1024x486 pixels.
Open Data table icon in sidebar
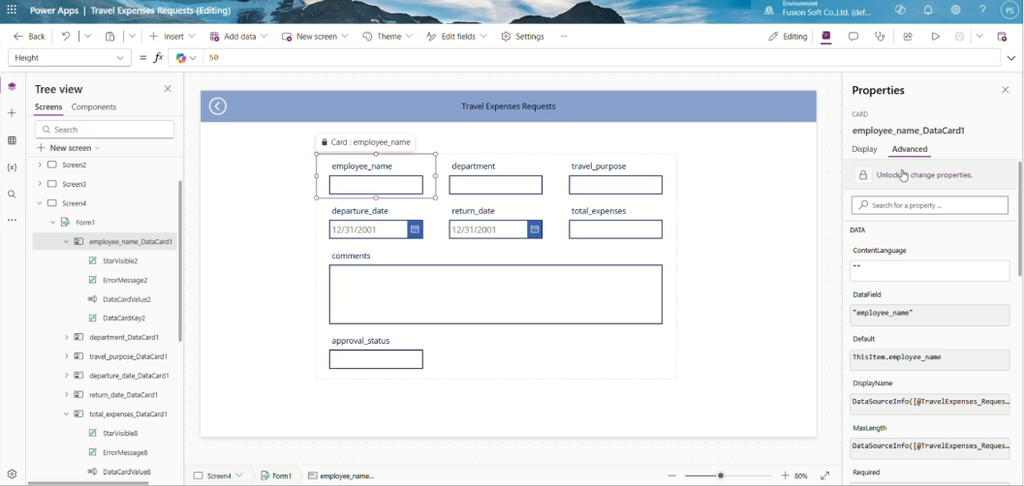point(12,140)
